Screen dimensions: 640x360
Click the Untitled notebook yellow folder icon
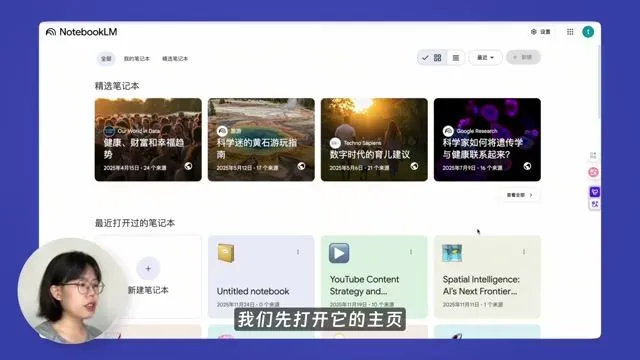coord(226,253)
